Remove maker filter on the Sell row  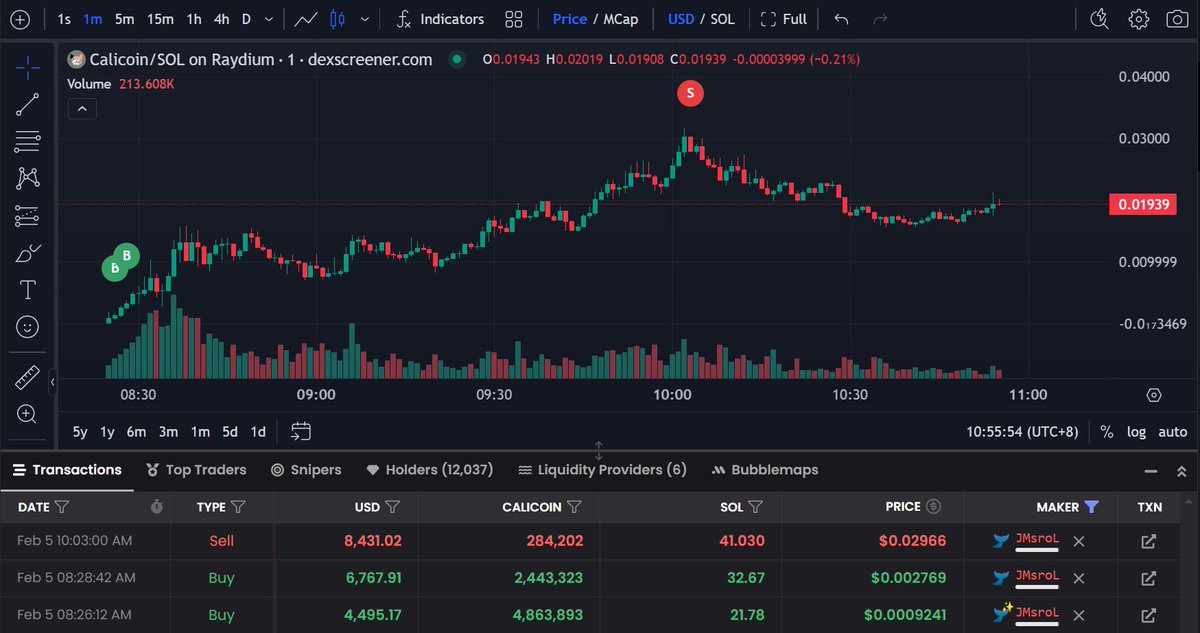click(1078, 541)
